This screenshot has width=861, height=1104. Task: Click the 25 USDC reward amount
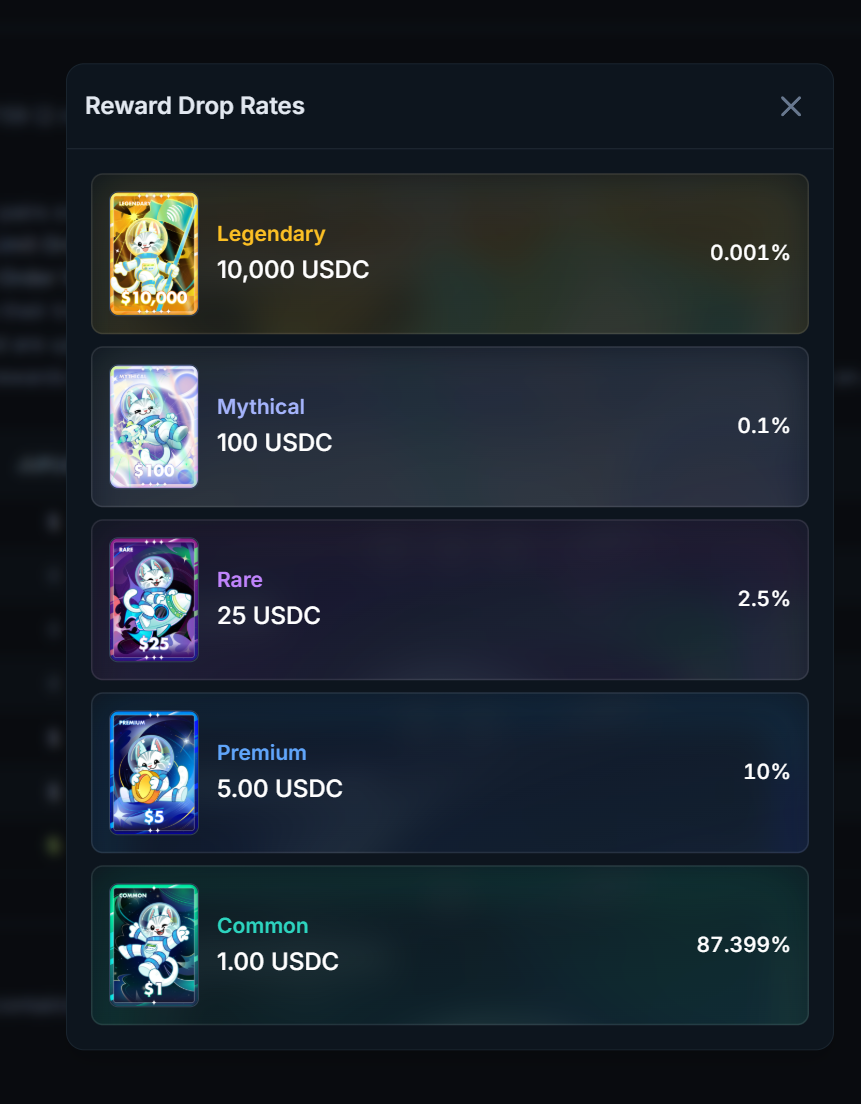tap(268, 616)
